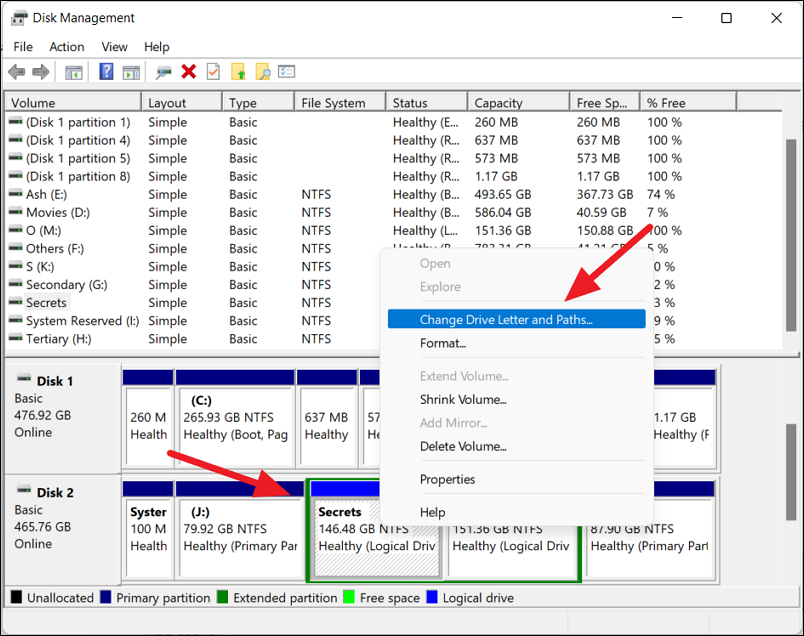This screenshot has width=804, height=636.
Task: Click the drive icon beside Secrets volume
Action: coord(16,302)
